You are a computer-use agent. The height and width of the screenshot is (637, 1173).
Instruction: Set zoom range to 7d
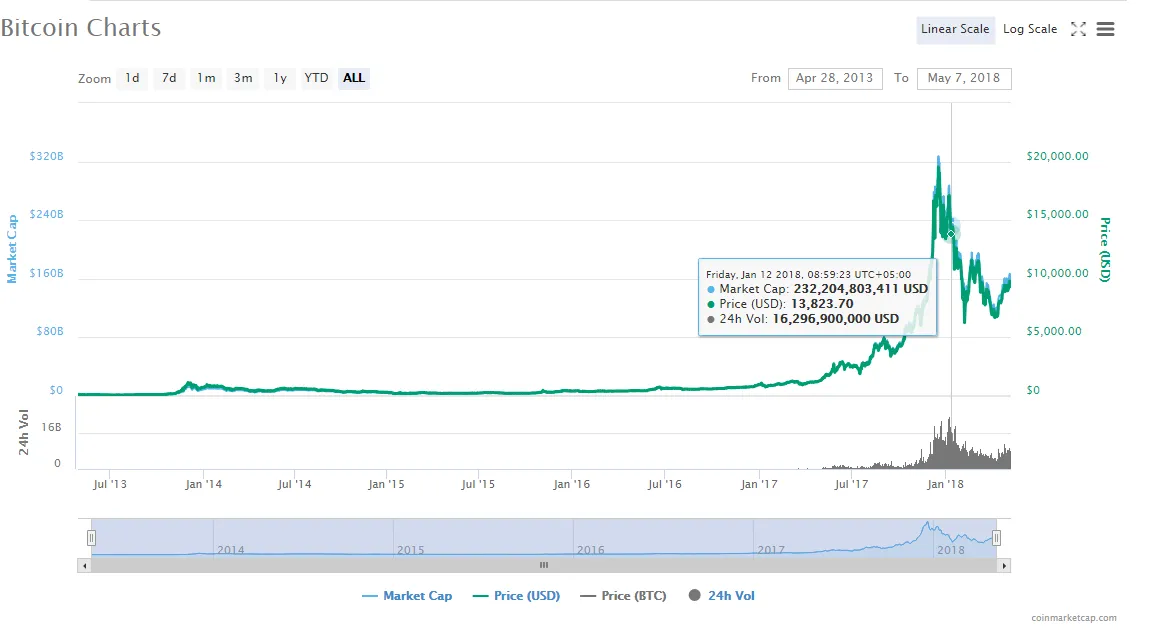tap(169, 78)
